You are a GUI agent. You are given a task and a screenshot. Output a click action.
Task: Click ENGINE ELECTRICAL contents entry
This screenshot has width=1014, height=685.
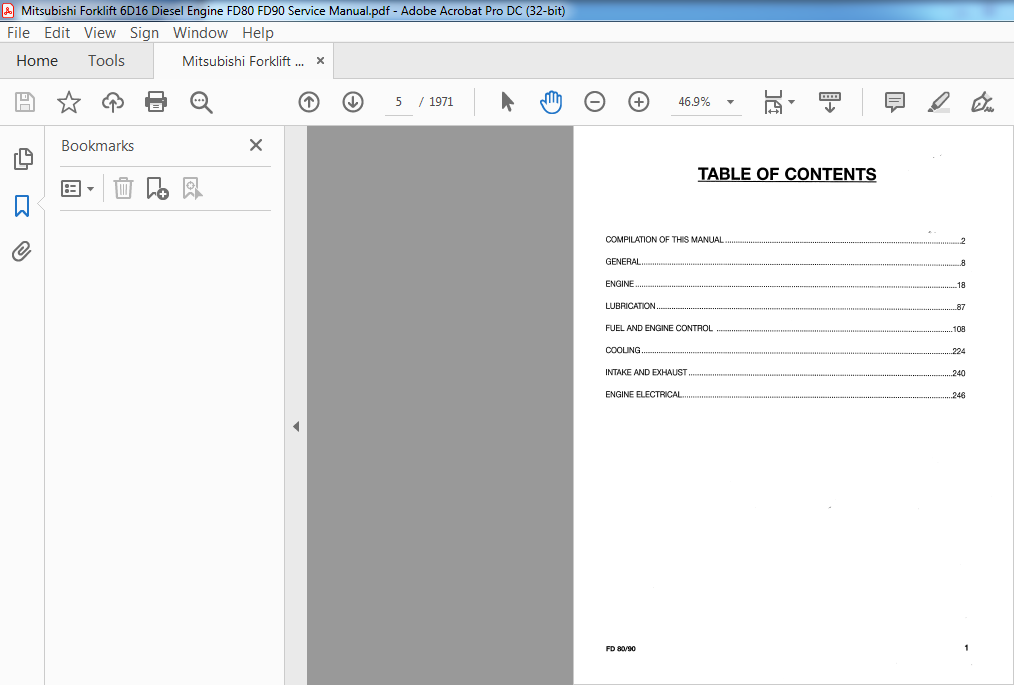785,395
